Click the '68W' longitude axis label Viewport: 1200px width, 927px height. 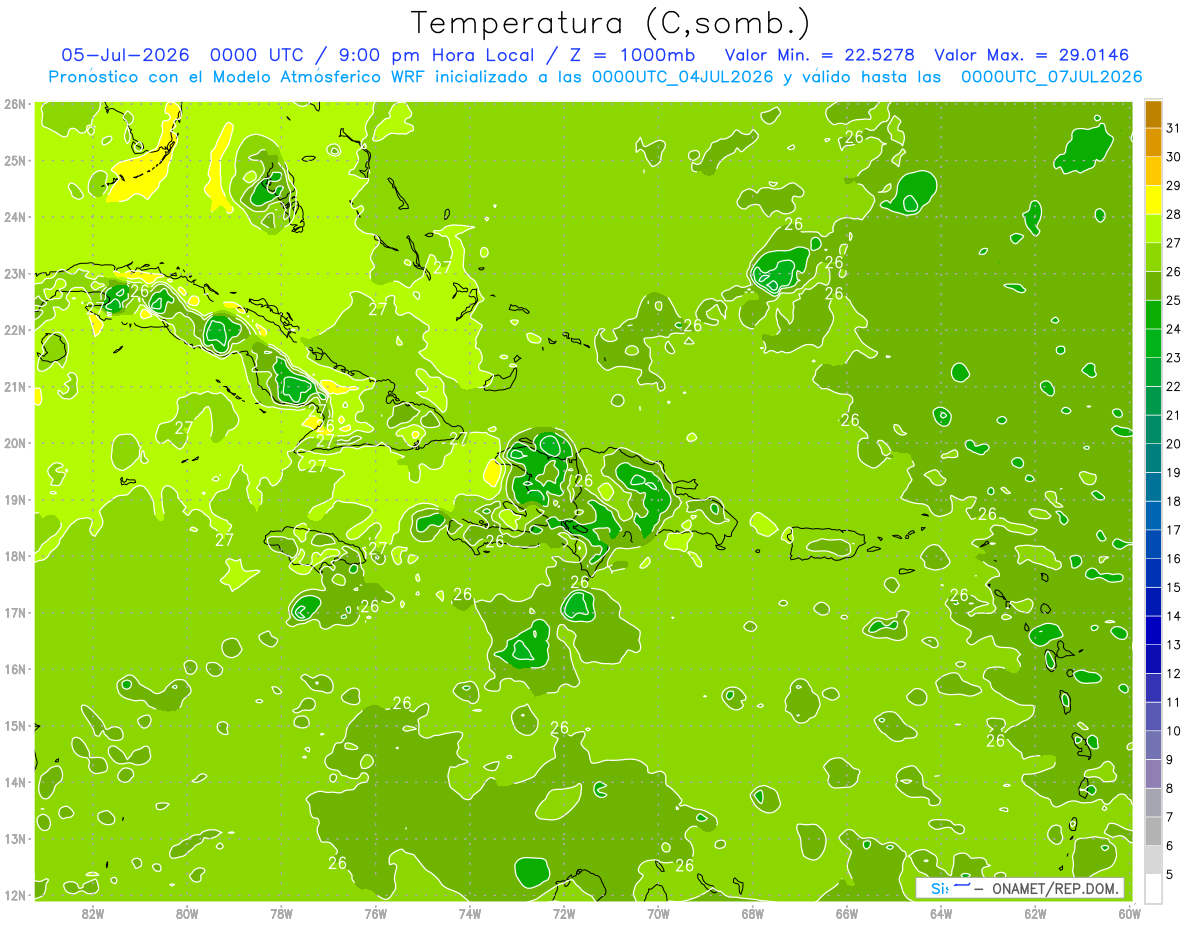[752, 913]
